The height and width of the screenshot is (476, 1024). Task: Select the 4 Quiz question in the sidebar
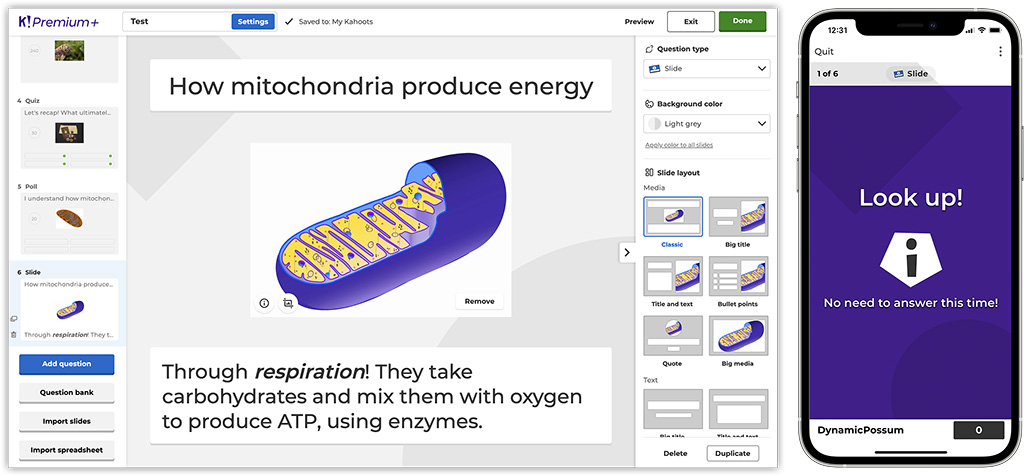[x=69, y=135]
